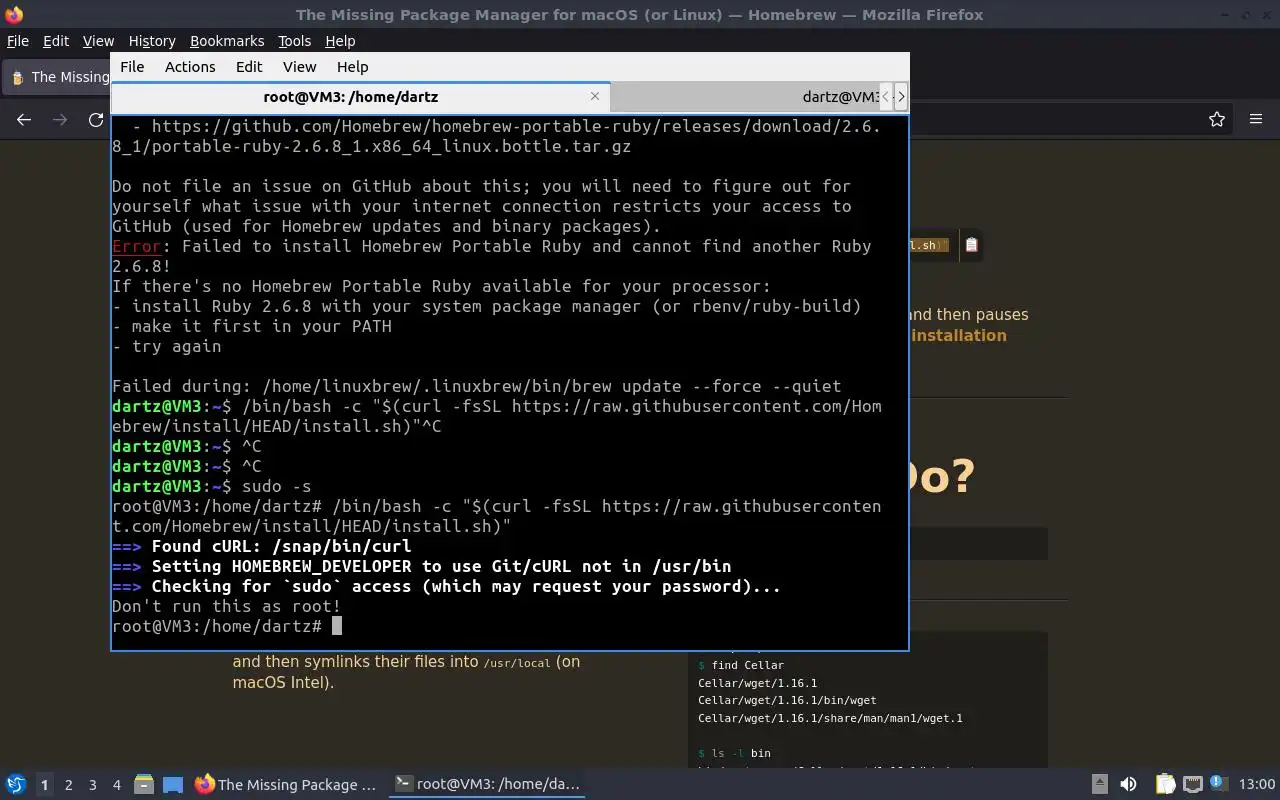Switch to workspace 2

(68, 785)
